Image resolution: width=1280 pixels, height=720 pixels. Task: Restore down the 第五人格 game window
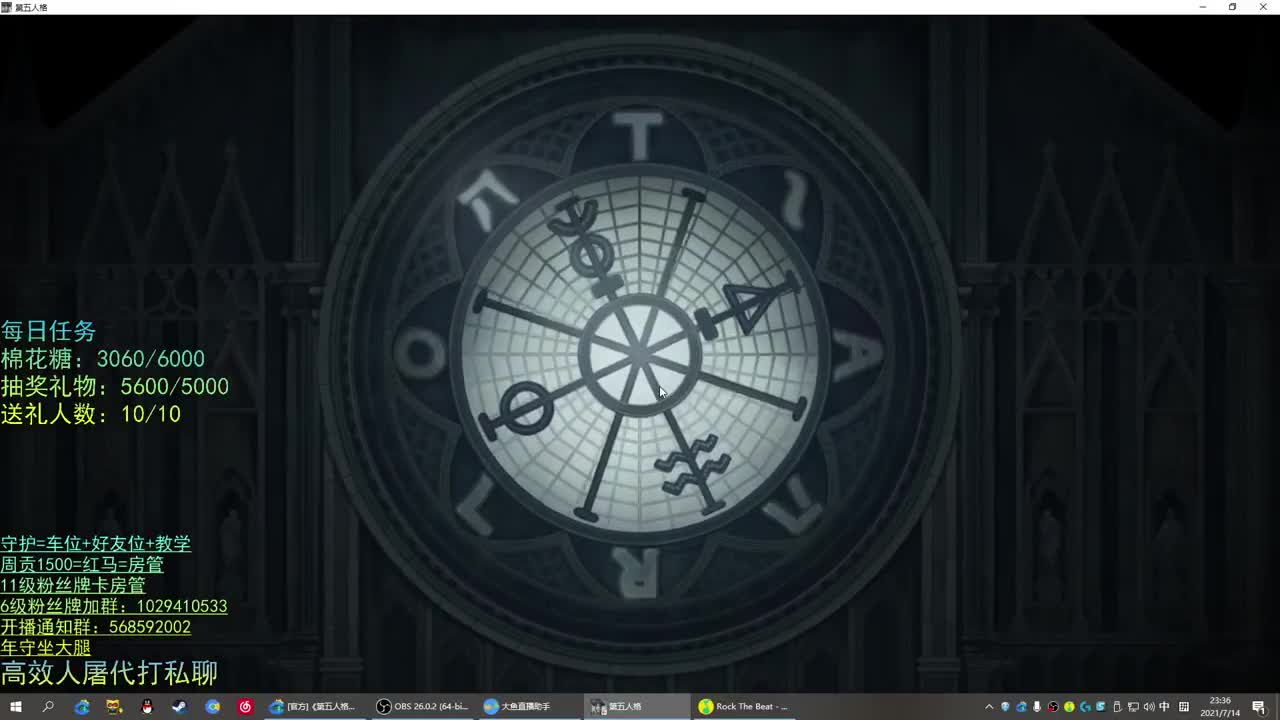click(1232, 7)
